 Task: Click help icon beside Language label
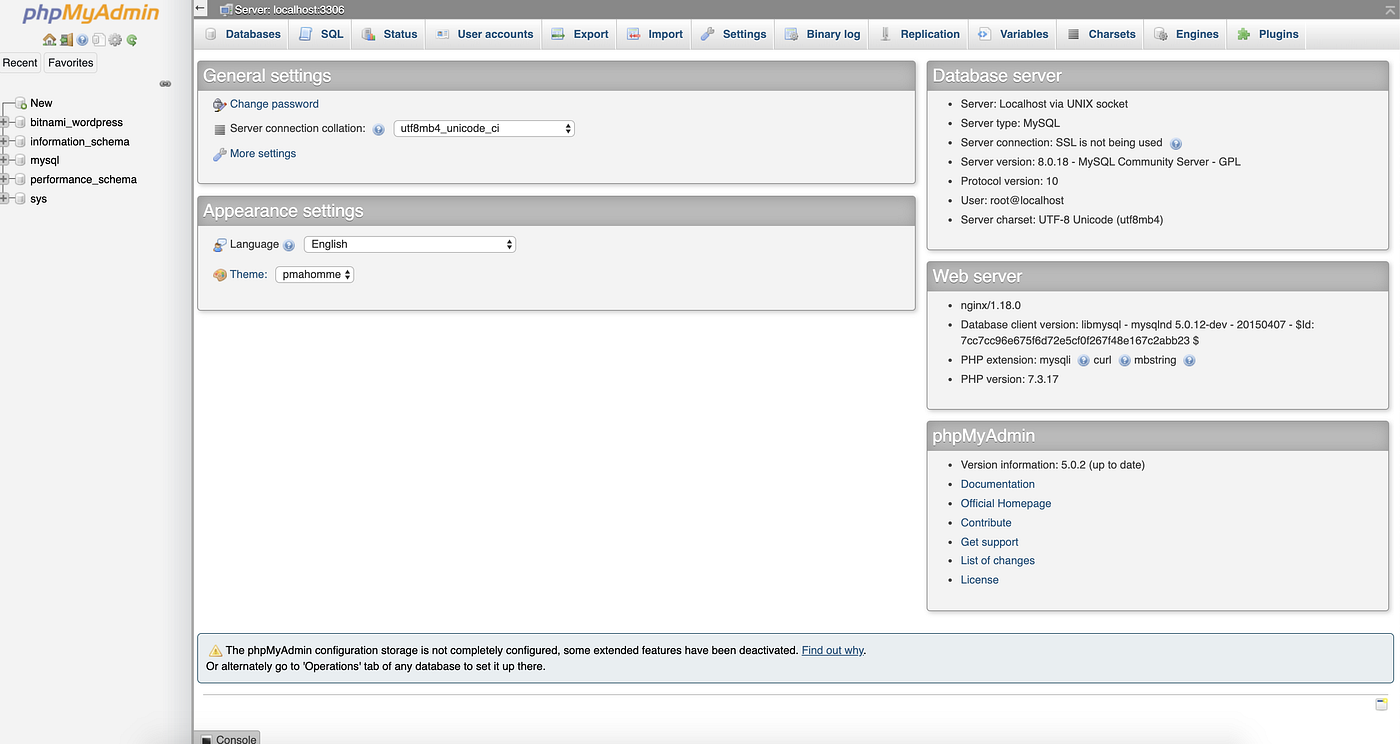289,245
